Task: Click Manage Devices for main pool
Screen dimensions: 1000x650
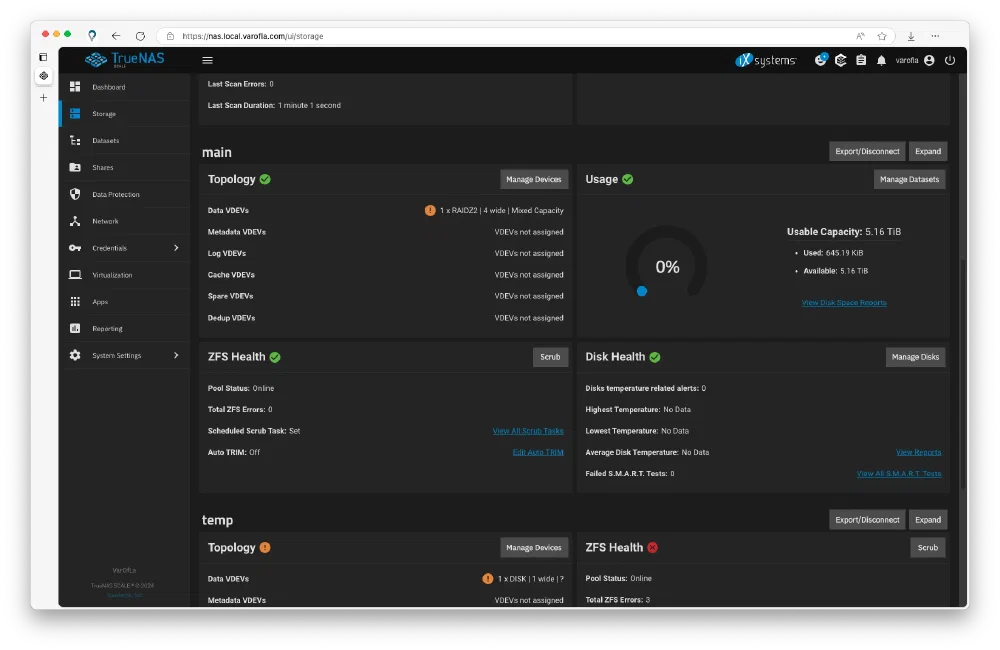Action: 534,179
